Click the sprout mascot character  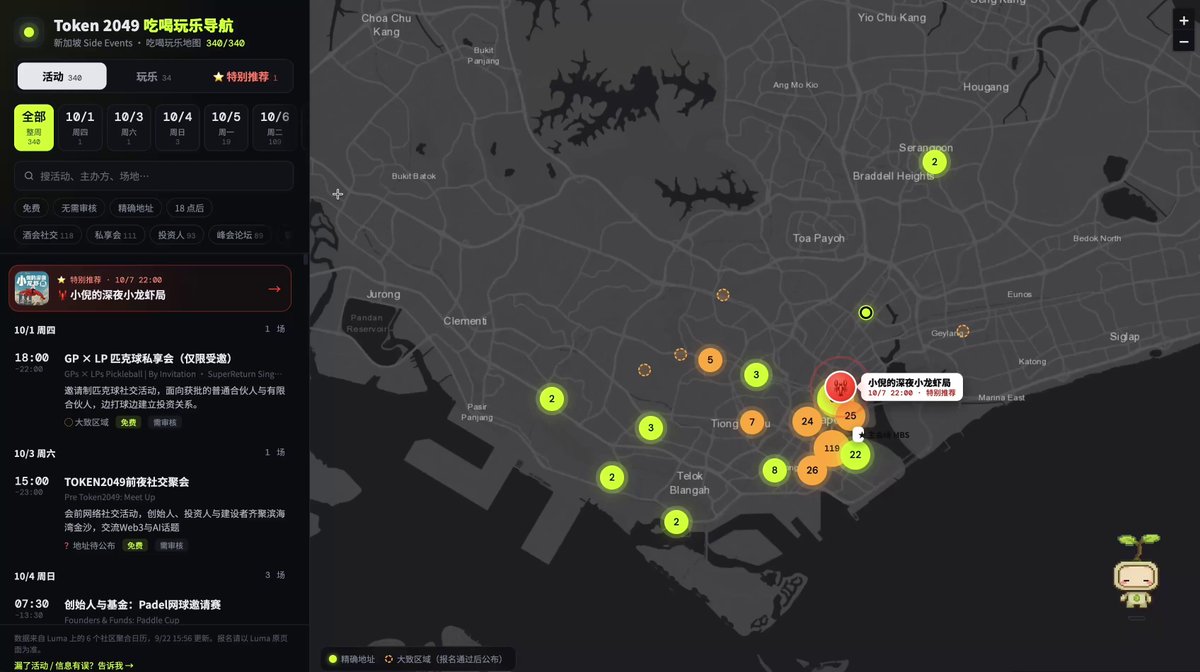pos(1134,571)
